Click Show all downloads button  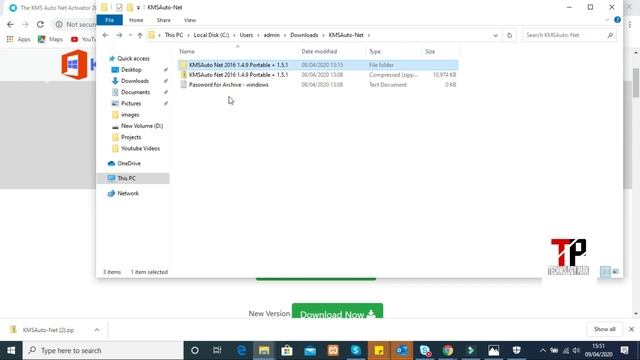[604, 329]
